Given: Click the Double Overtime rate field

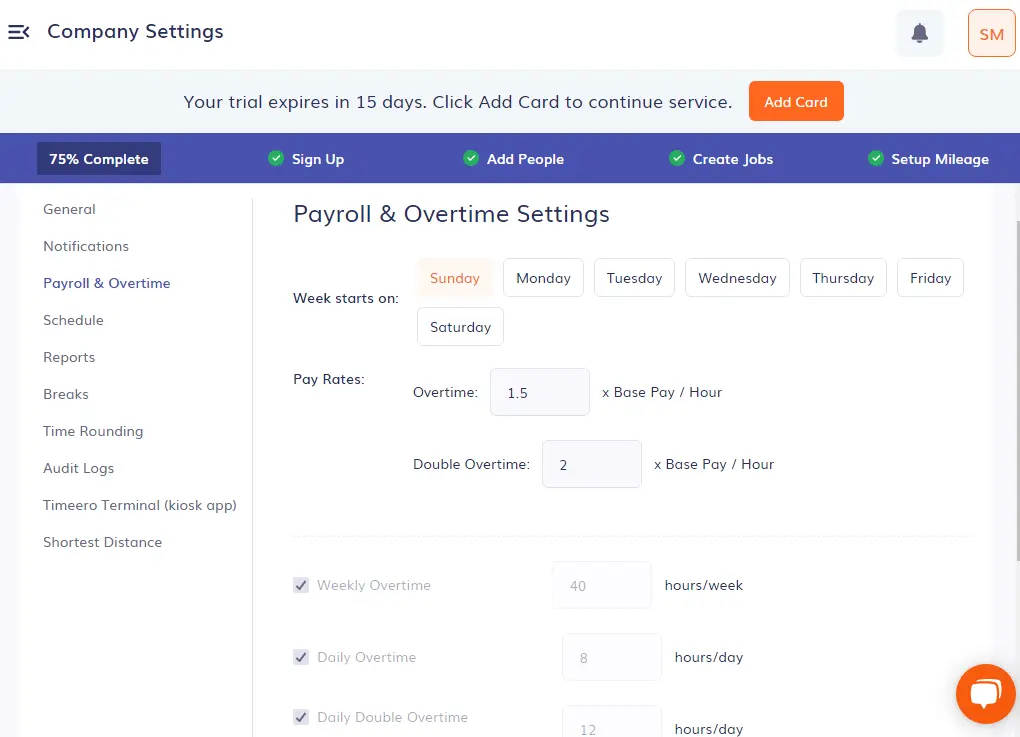Looking at the screenshot, I should pyautogui.click(x=591, y=464).
